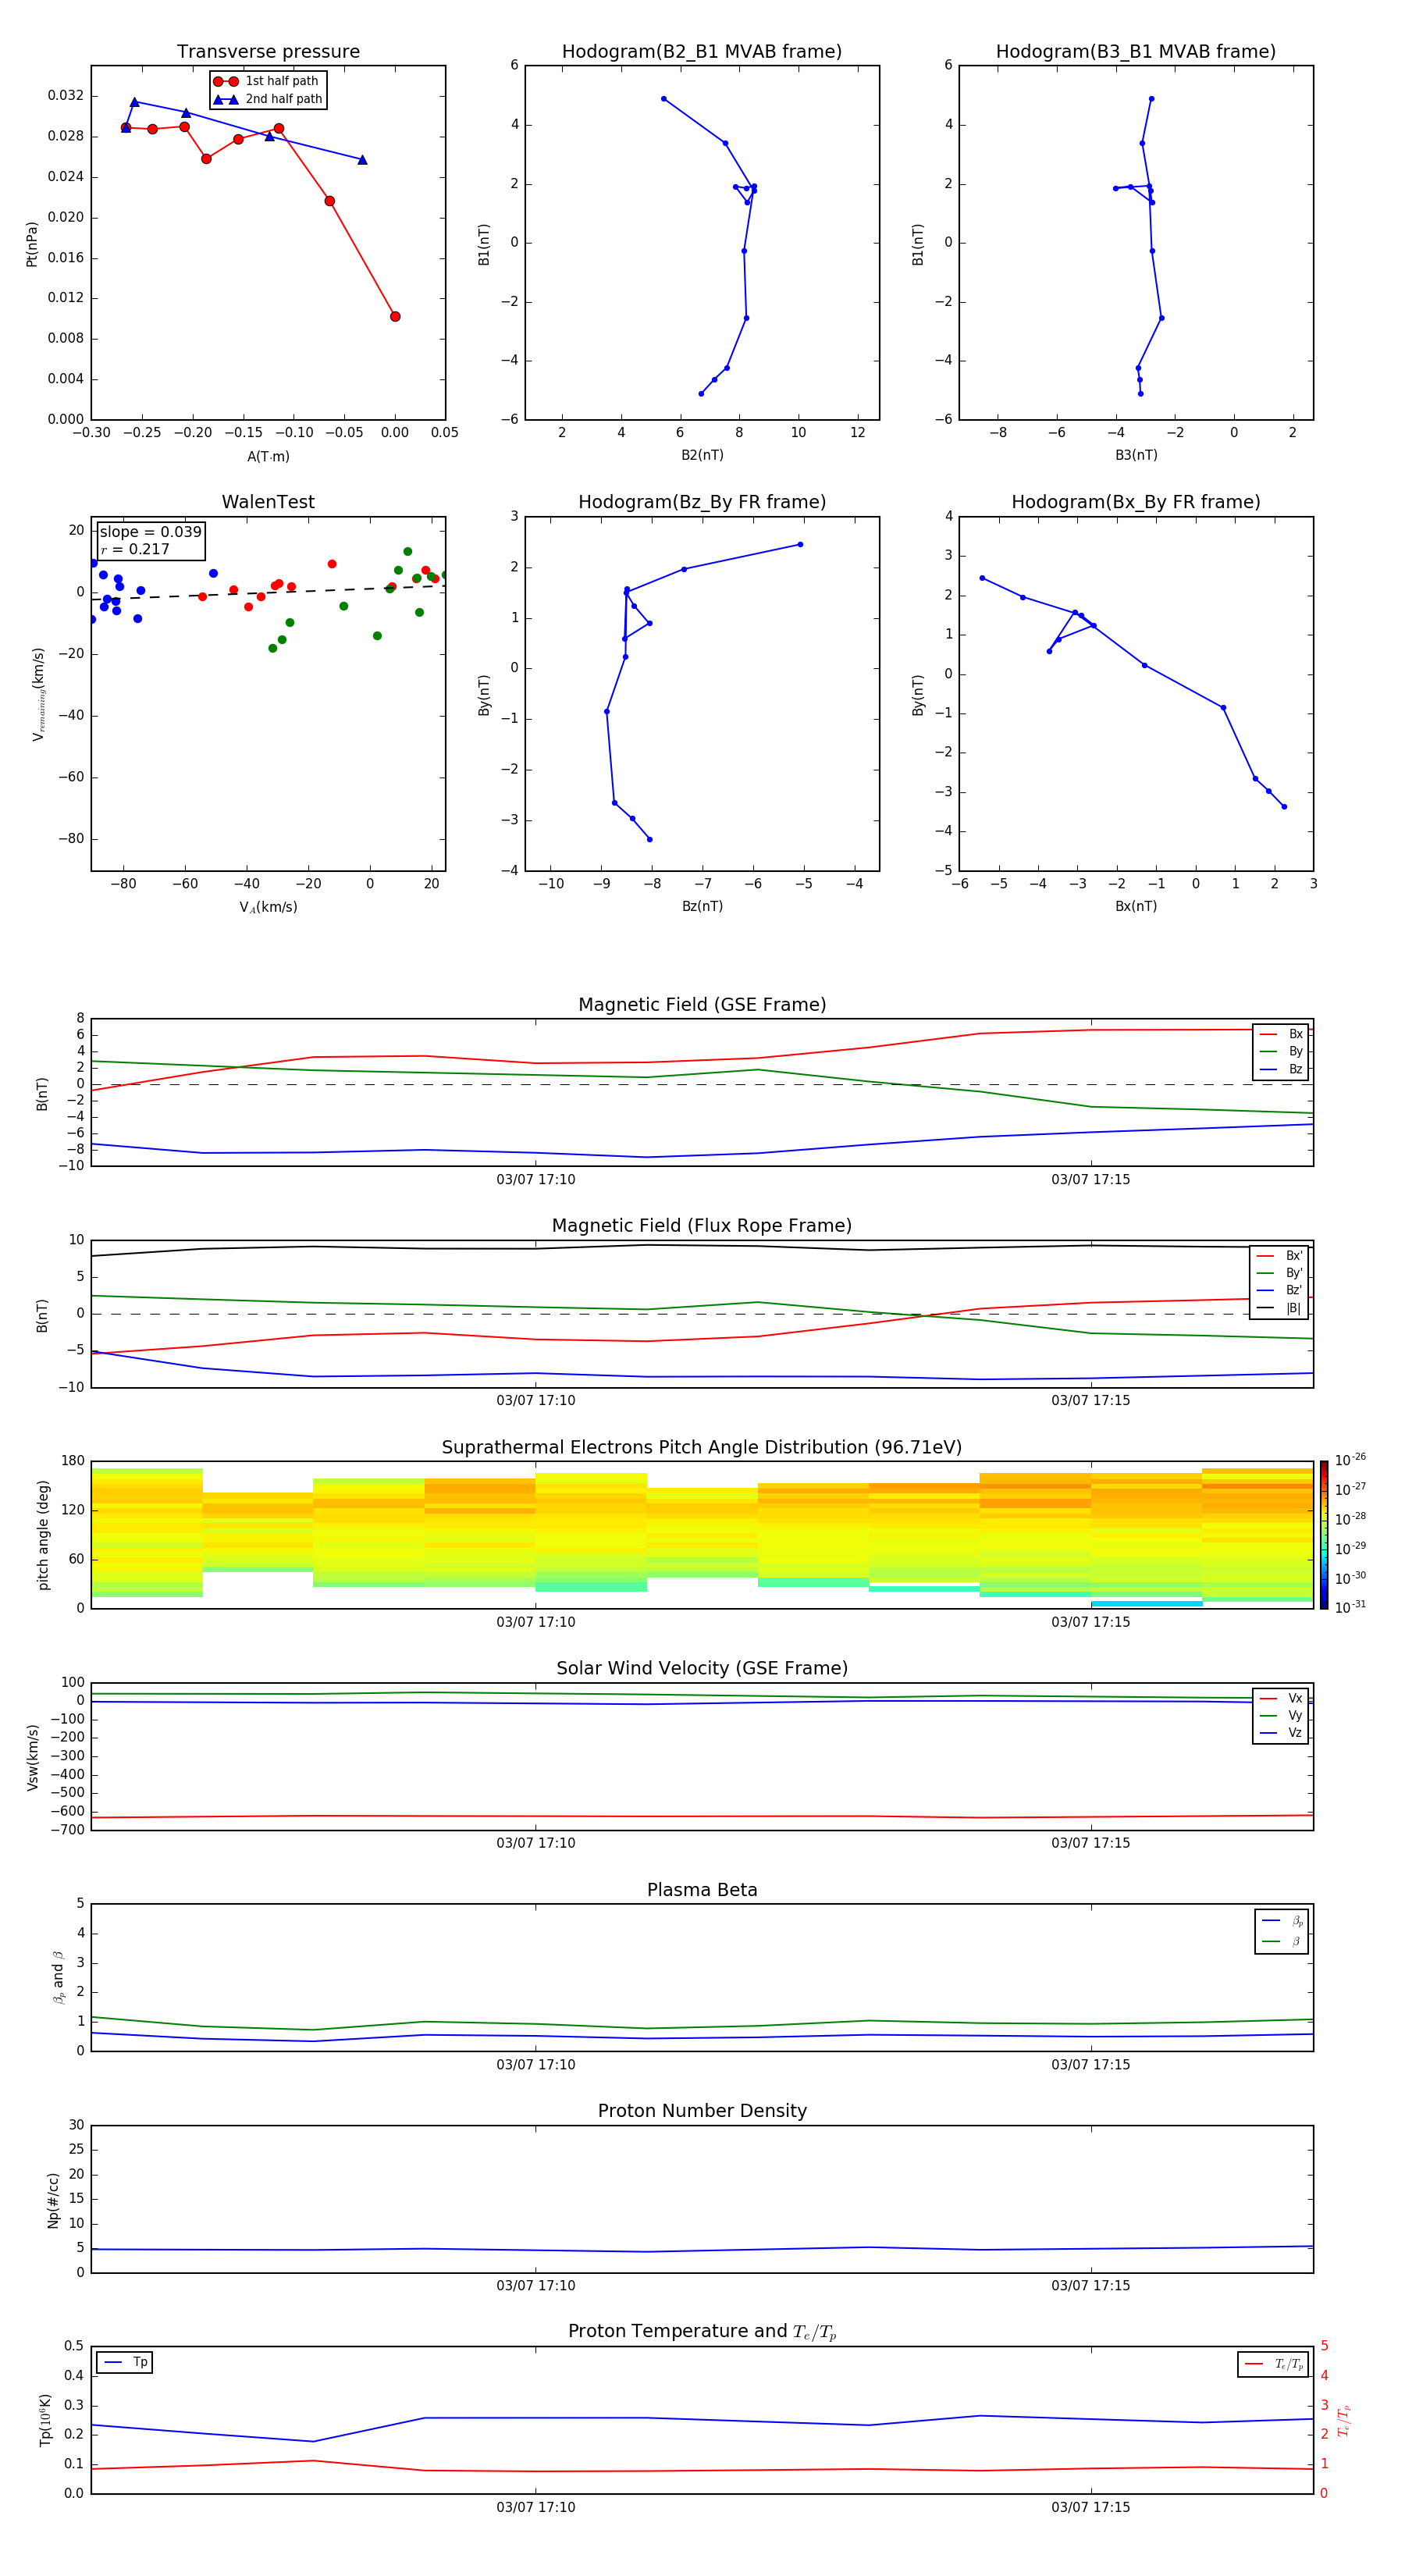Click the 'Np(#/cc)' axis label
The image size is (1405, 2576).
(x=53, y=2200)
